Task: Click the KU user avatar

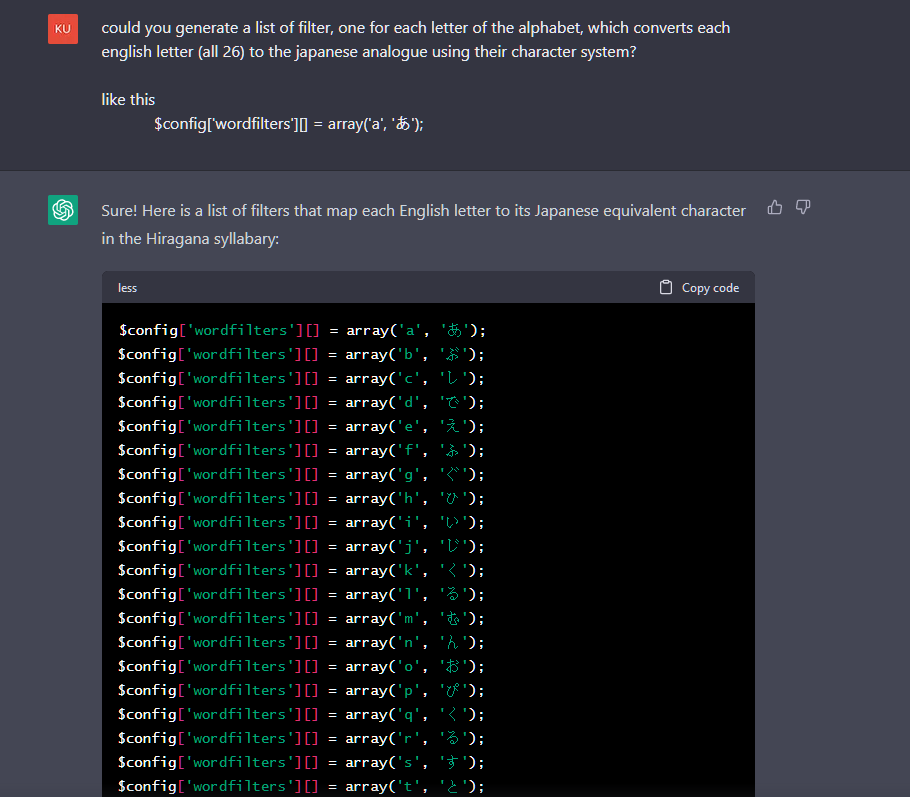Action: pos(63,29)
